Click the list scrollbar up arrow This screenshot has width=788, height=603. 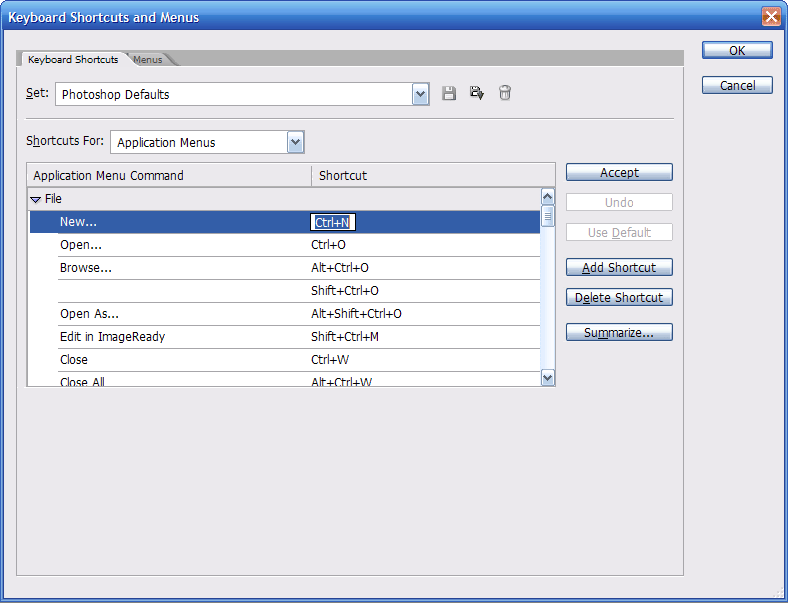tap(547, 197)
